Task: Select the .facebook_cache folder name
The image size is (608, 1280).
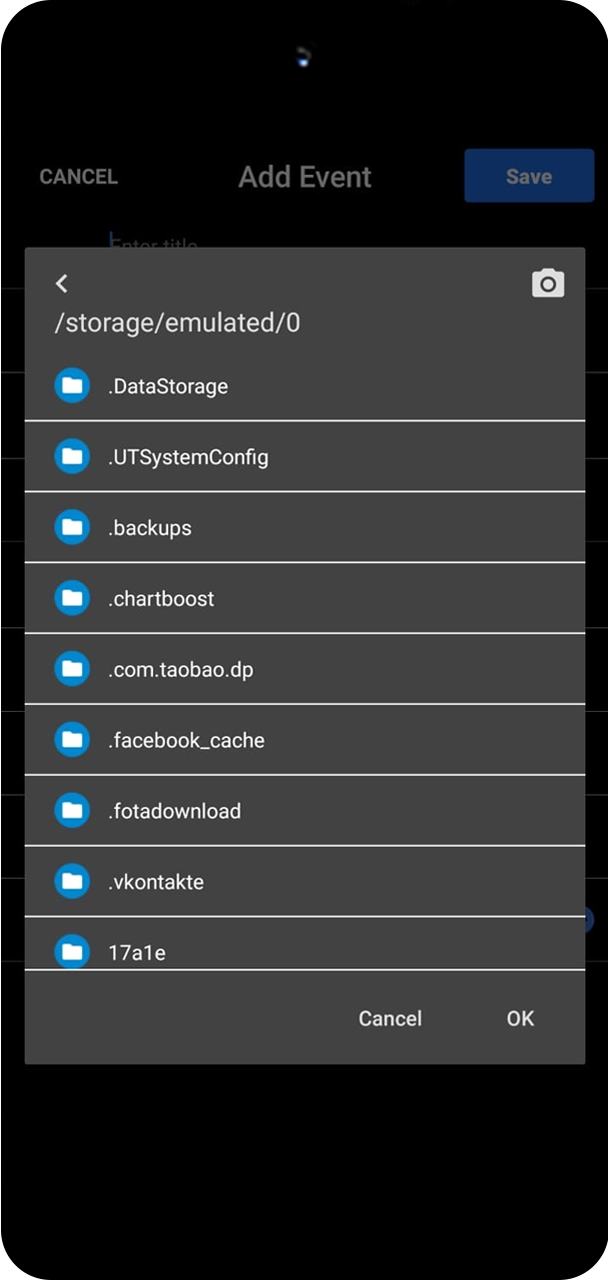Action: [x=186, y=741]
